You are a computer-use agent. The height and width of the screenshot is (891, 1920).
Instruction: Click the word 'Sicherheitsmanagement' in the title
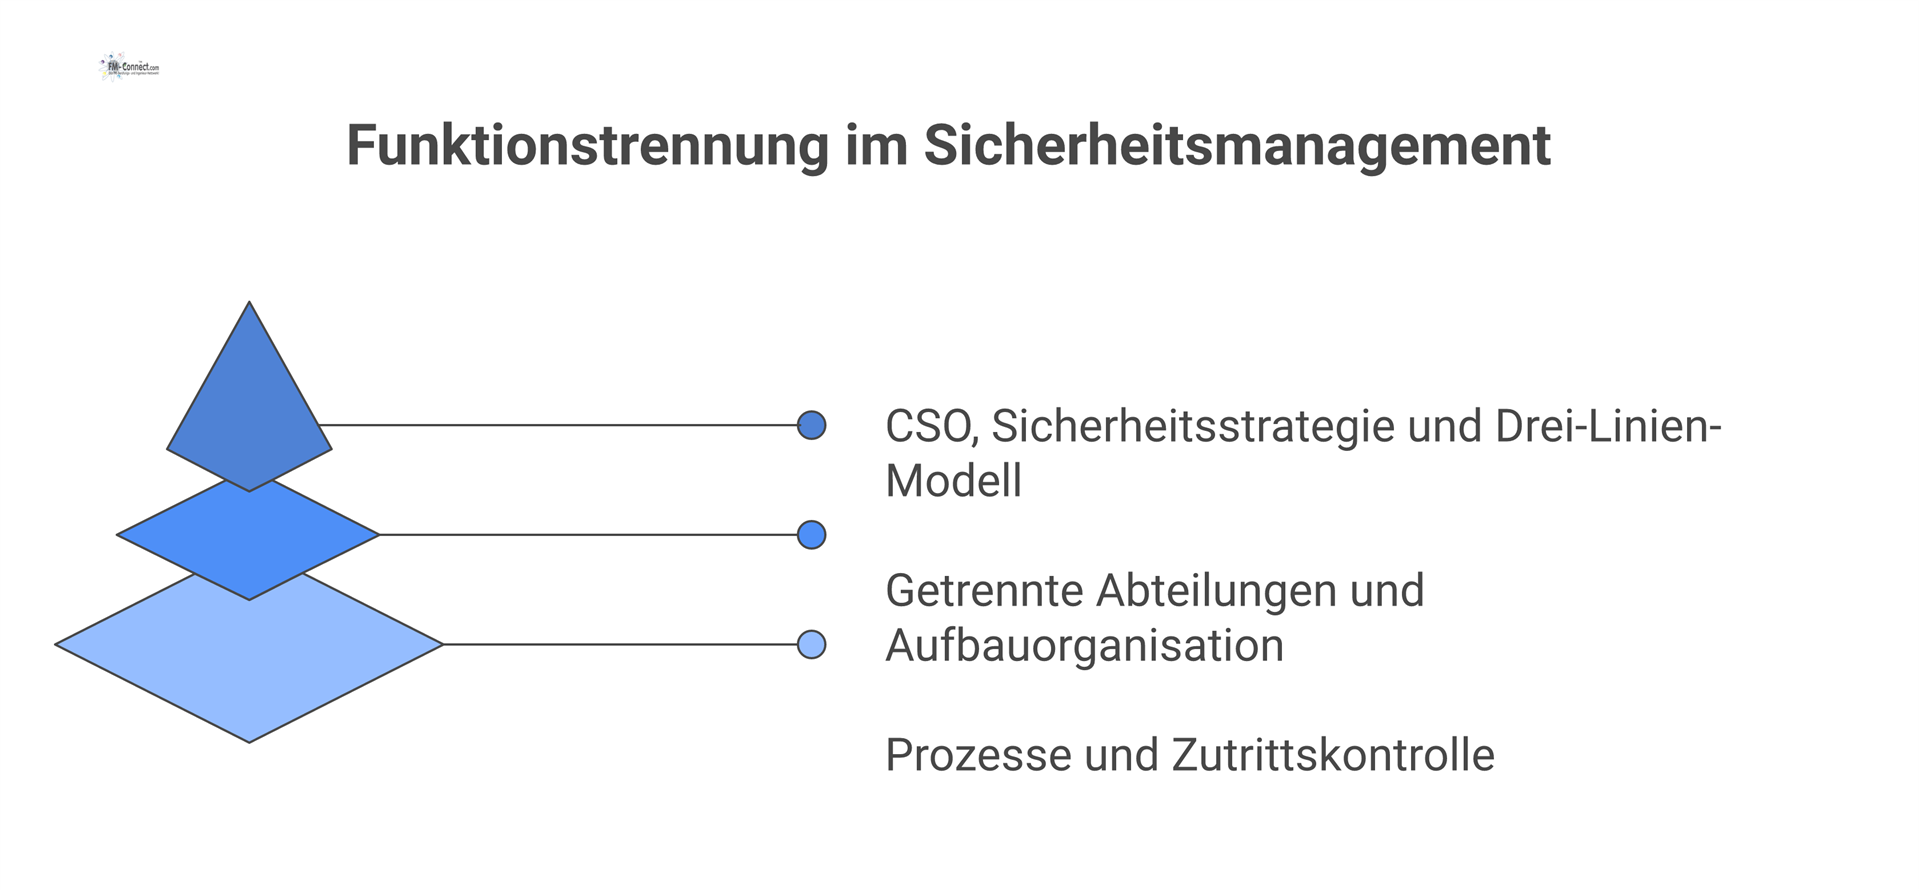(x=1237, y=146)
